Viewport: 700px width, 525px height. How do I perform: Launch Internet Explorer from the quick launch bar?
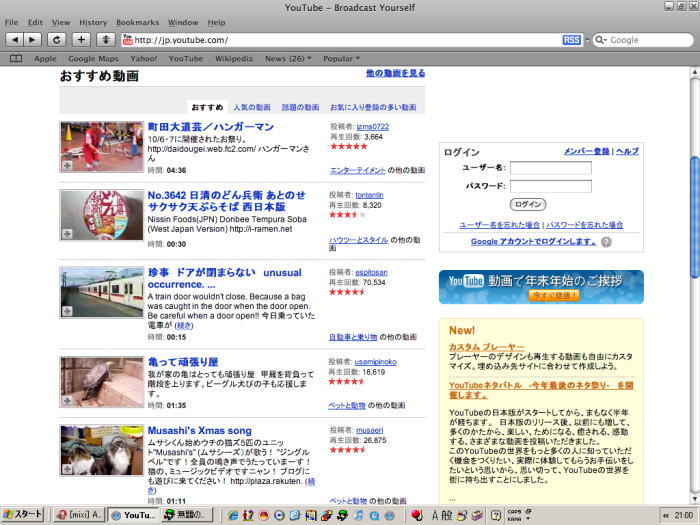coord(233,515)
